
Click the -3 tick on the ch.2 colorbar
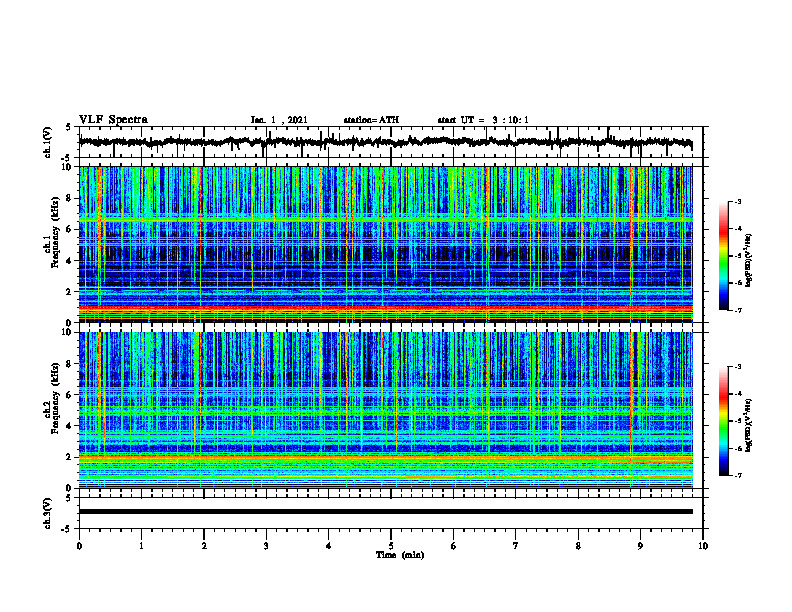click(738, 367)
